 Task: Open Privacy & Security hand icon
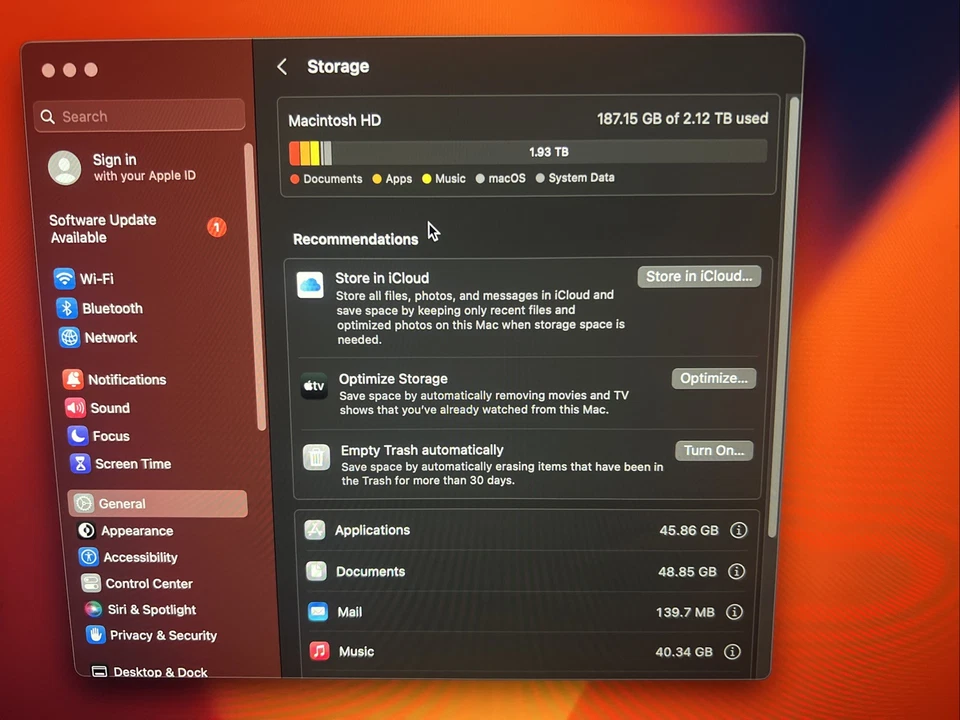pos(96,635)
